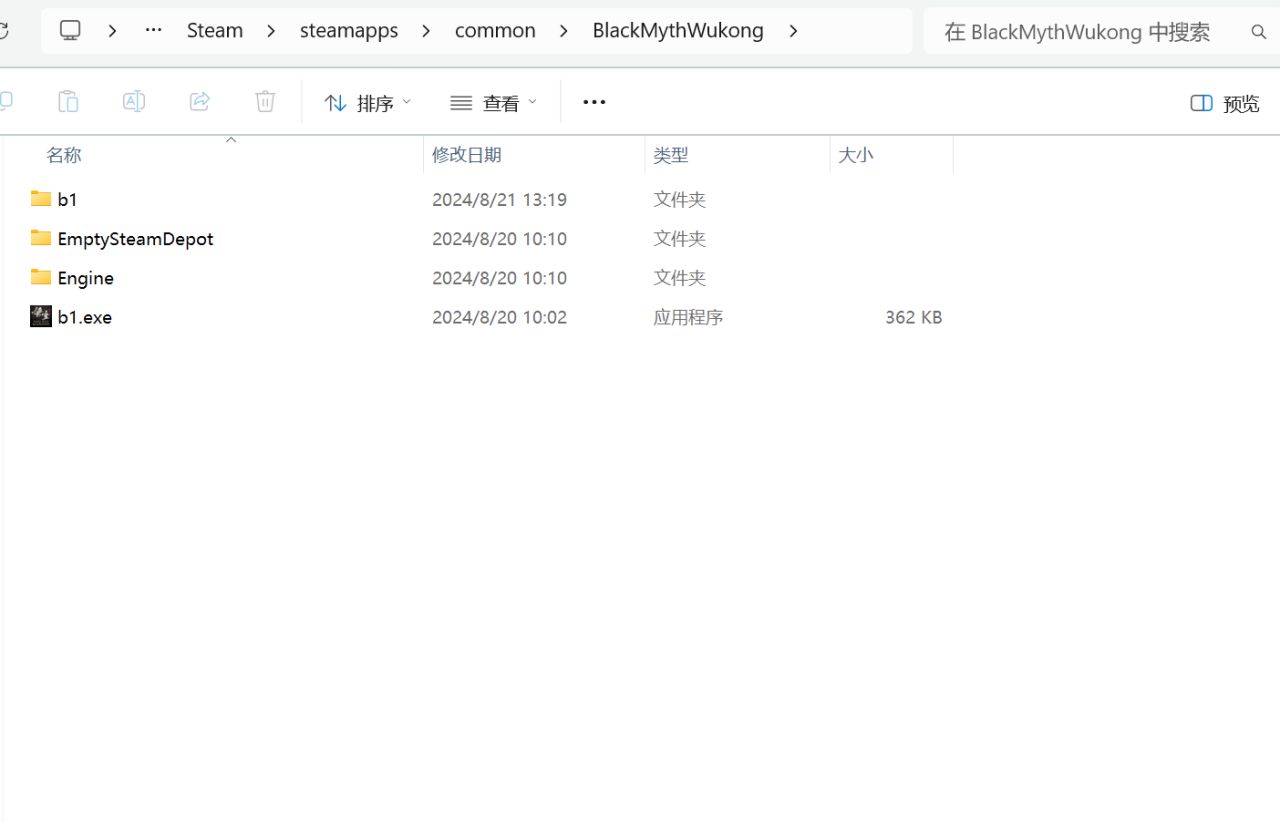Screen dimensions: 1280x822
Task: Click the Share icon in the toolbar
Action: click(x=200, y=101)
